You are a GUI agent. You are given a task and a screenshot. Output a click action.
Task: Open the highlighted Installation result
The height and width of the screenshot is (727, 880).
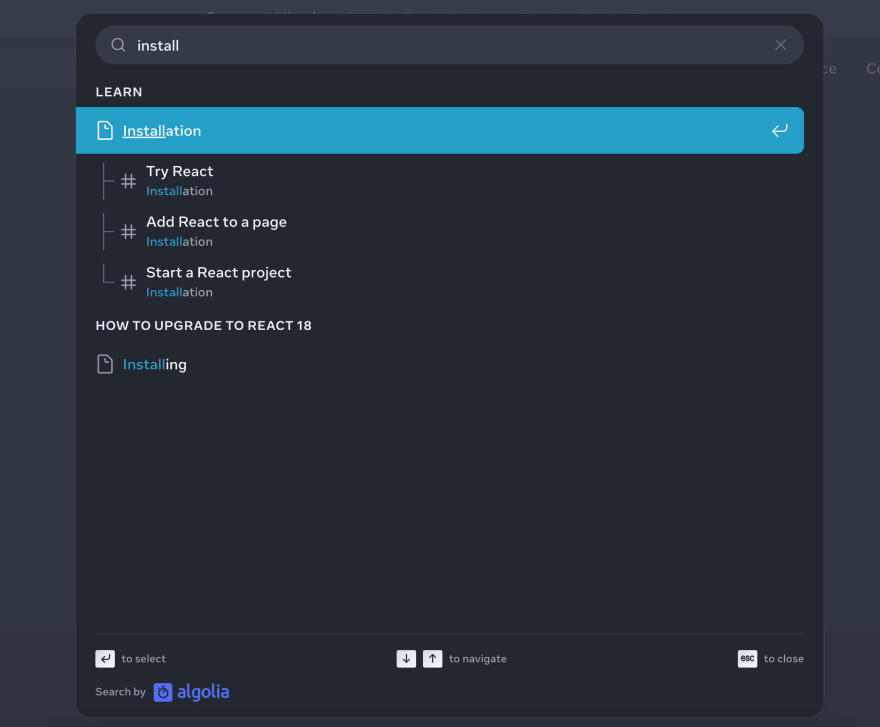coord(439,130)
